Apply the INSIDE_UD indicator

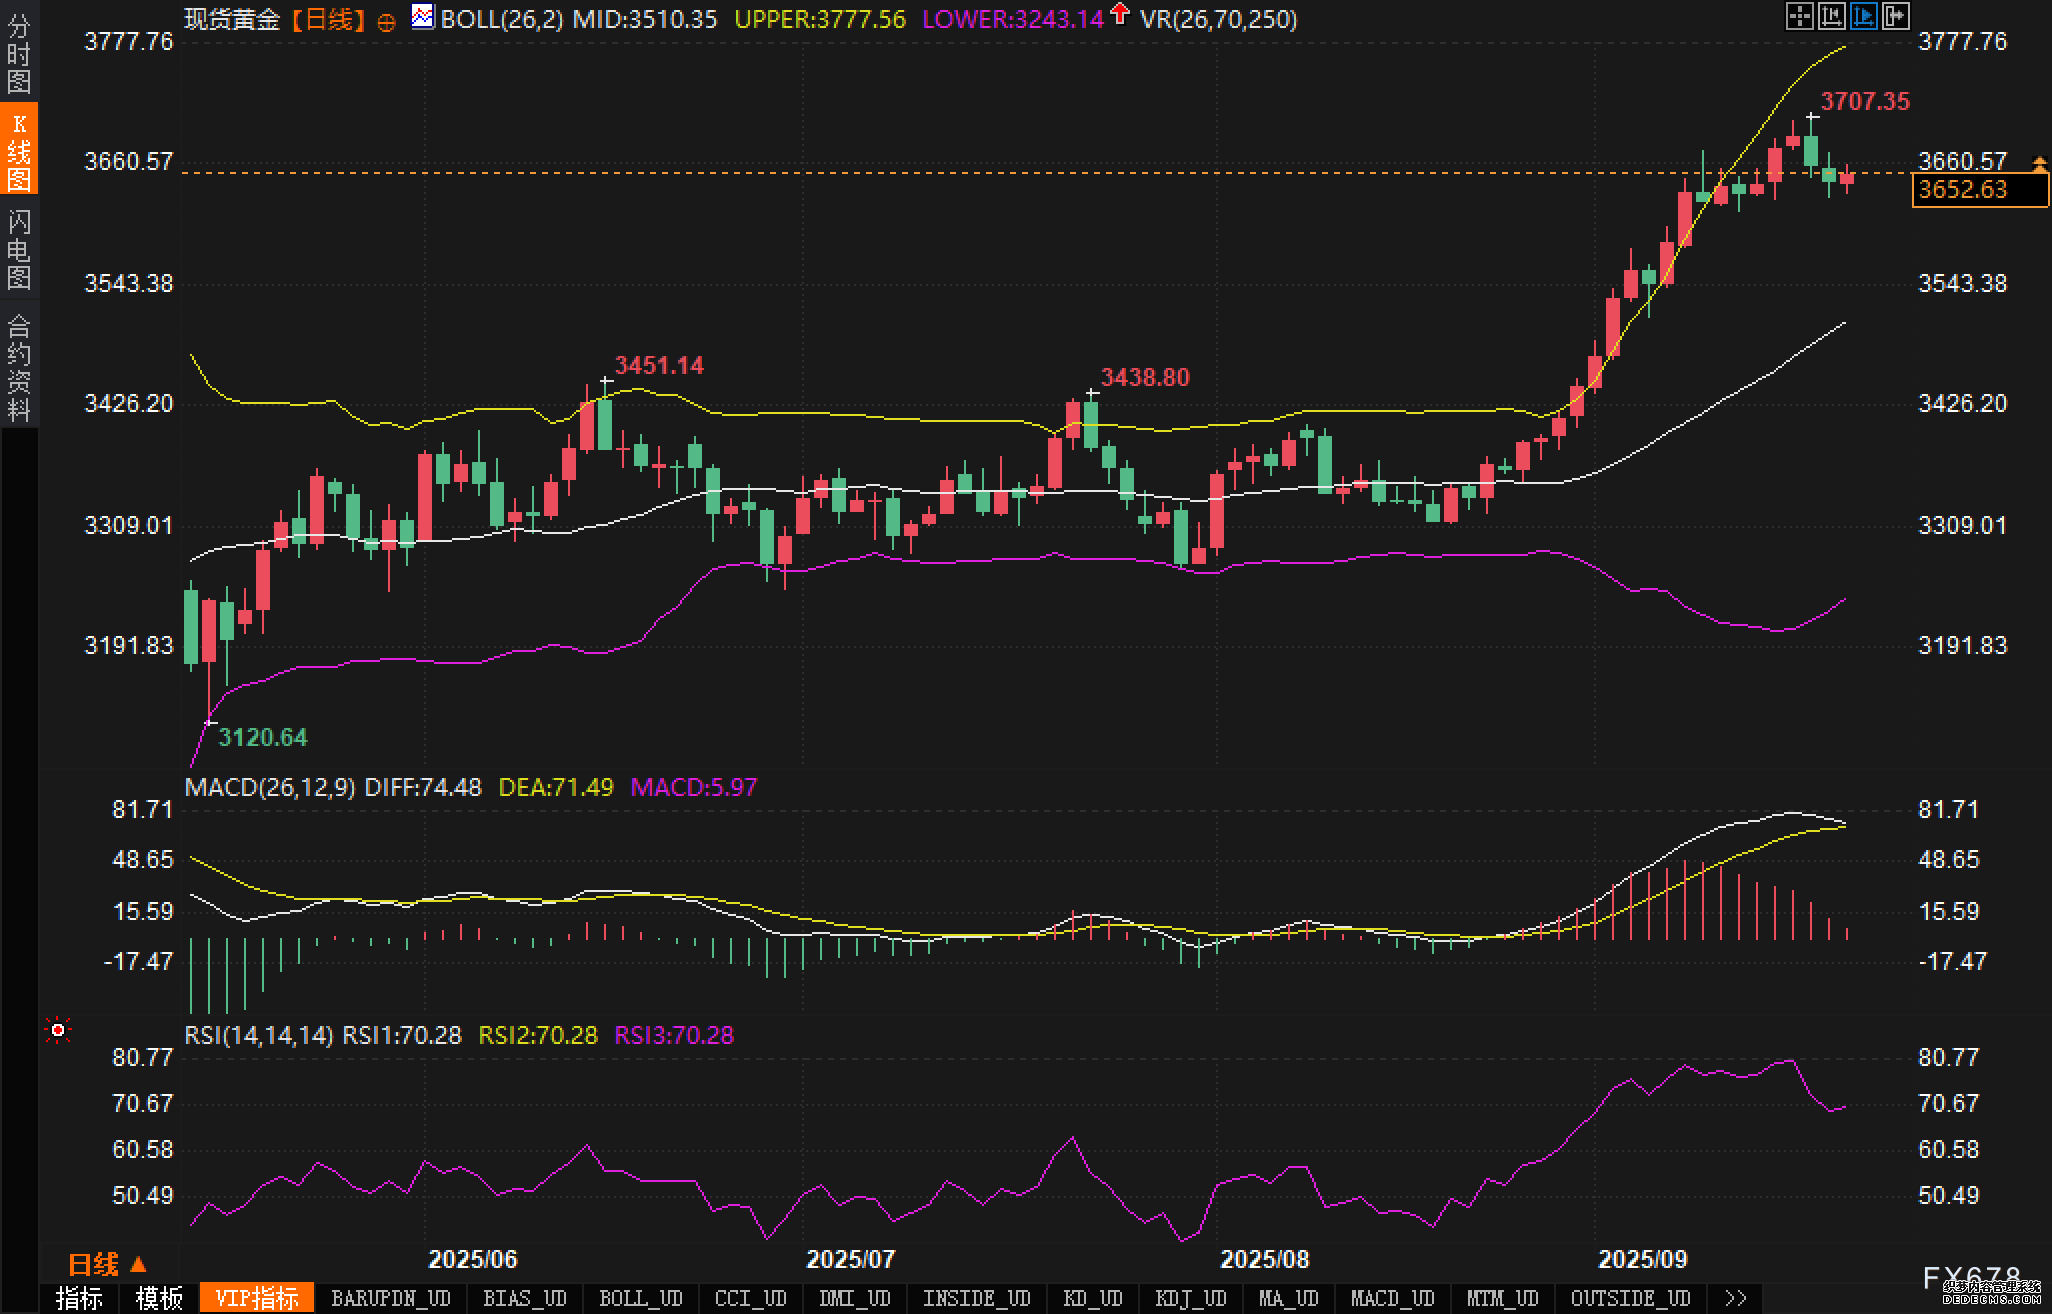[x=977, y=1298]
